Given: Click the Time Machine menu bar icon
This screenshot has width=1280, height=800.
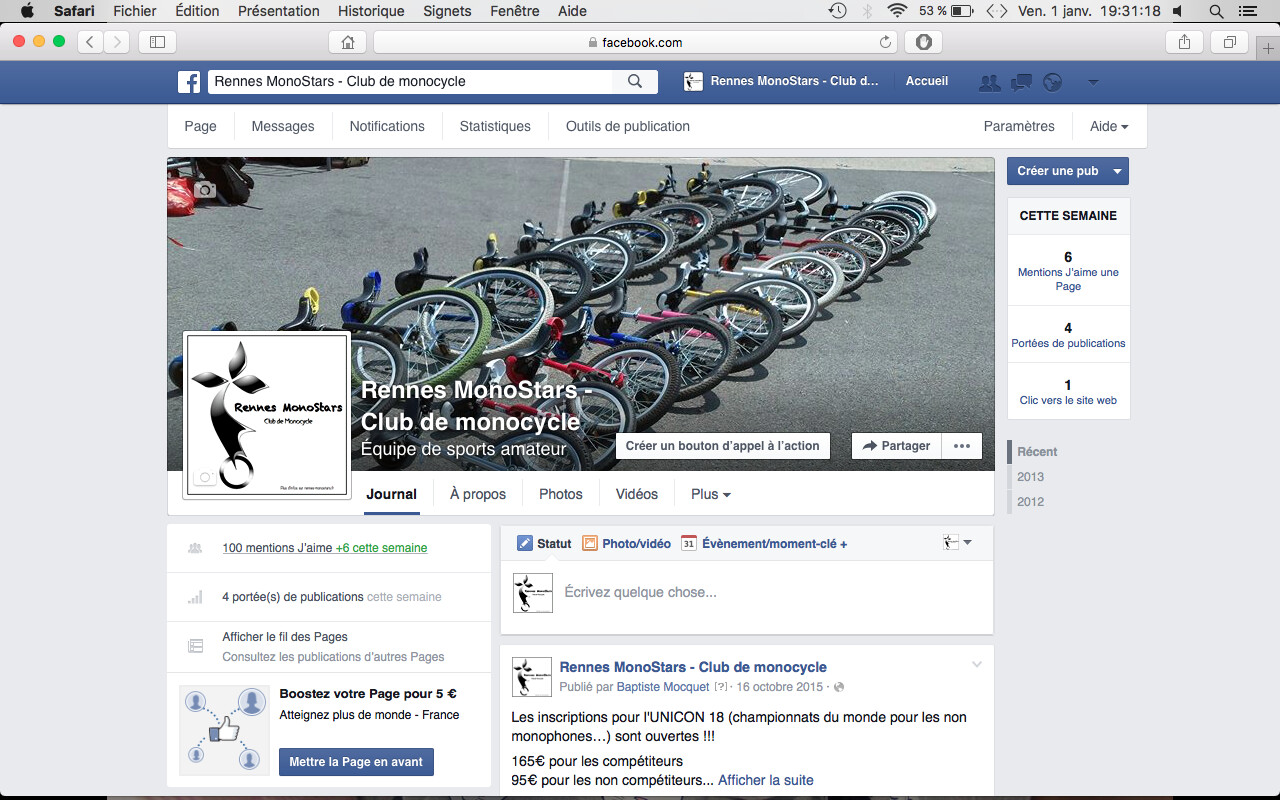Looking at the screenshot, I should 838,11.
